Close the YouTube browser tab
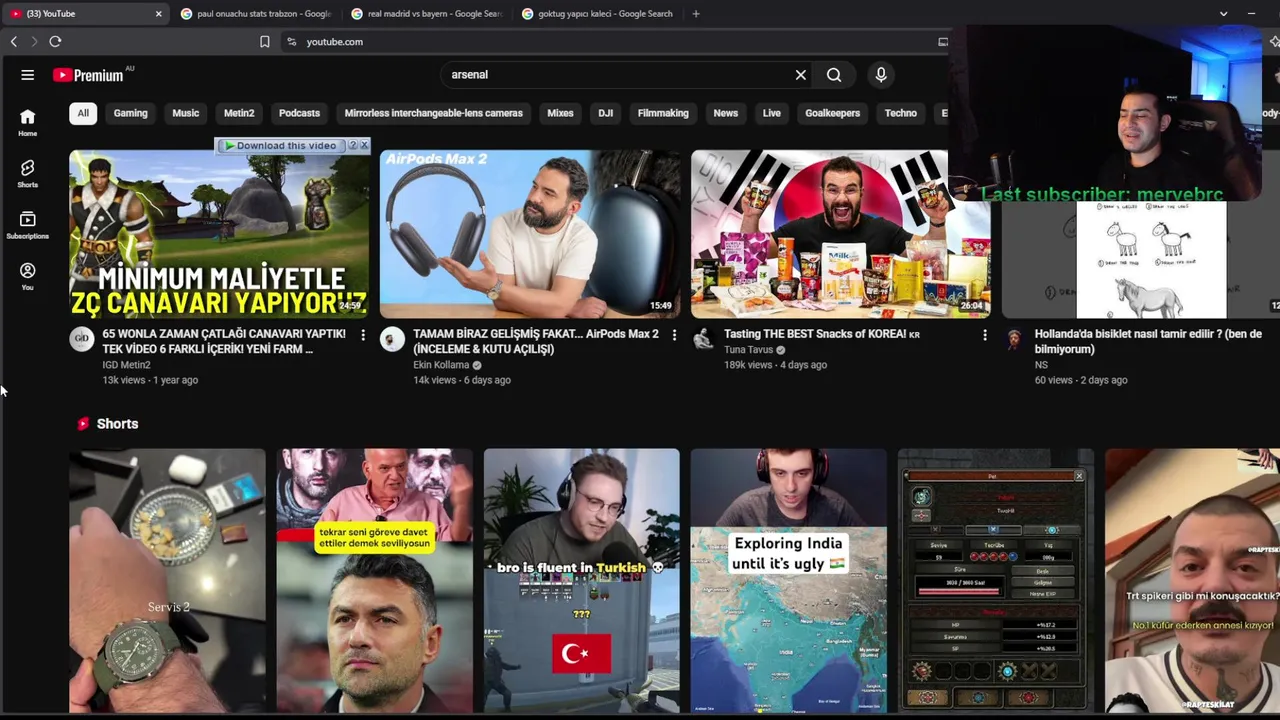The height and width of the screenshot is (720, 1280). point(158,14)
